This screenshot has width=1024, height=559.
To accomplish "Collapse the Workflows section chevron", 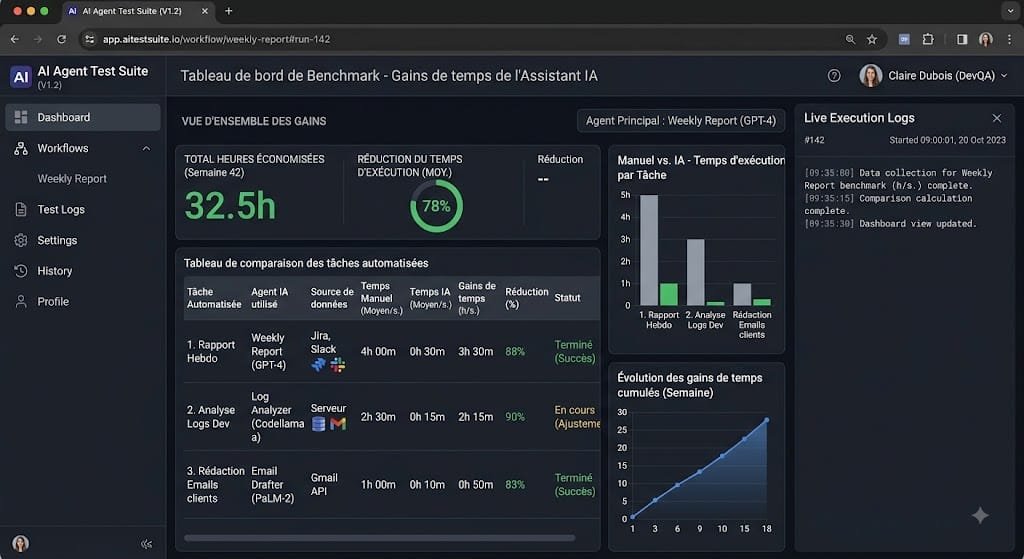I will coord(146,148).
